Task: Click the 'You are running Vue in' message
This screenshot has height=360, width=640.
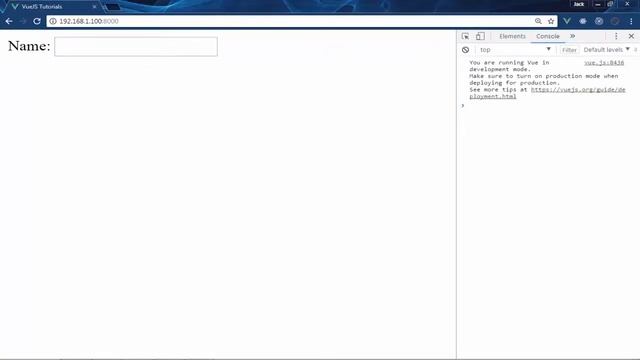Action: 509,62
